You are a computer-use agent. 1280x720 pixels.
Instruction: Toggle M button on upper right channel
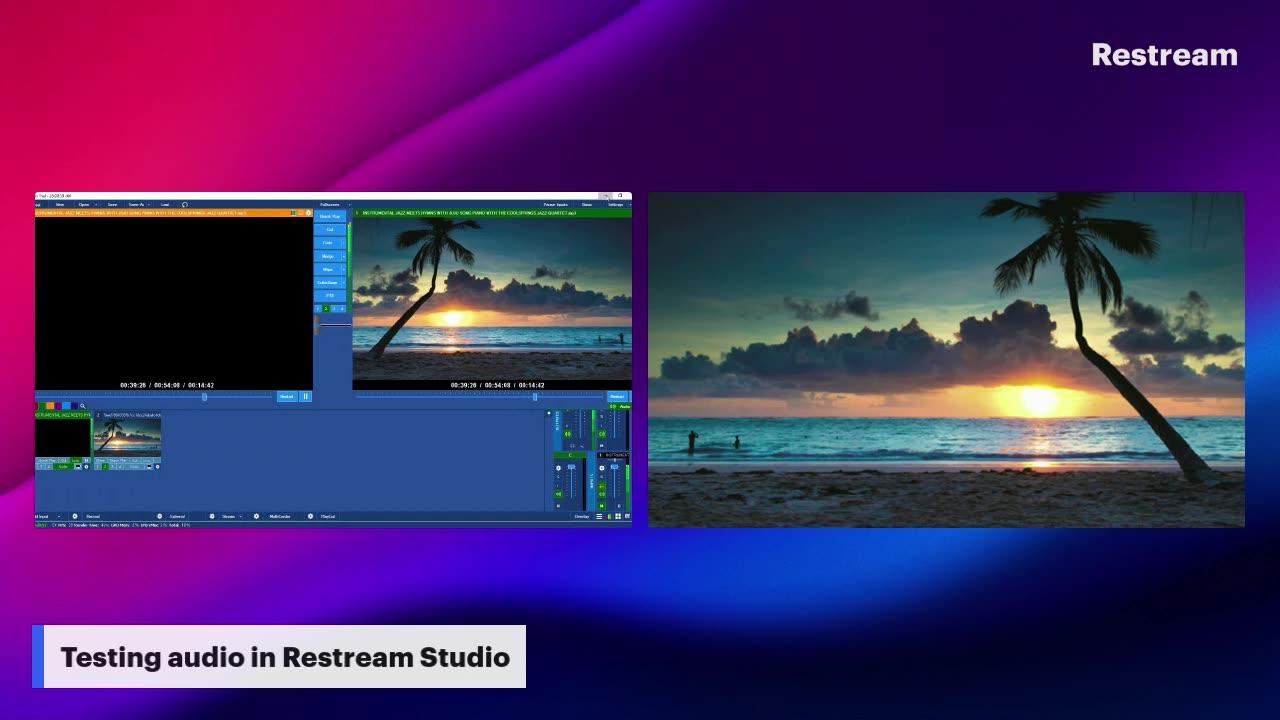coord(601,446)
